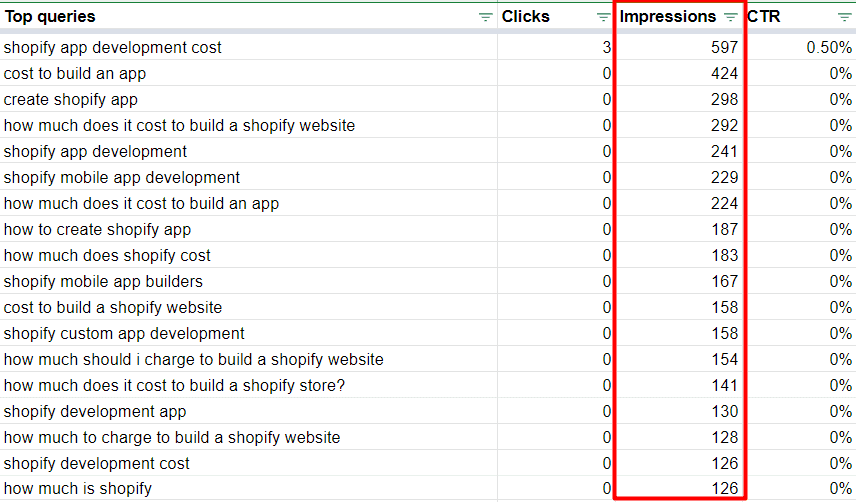Click the impressions value 597

[724, 48]
